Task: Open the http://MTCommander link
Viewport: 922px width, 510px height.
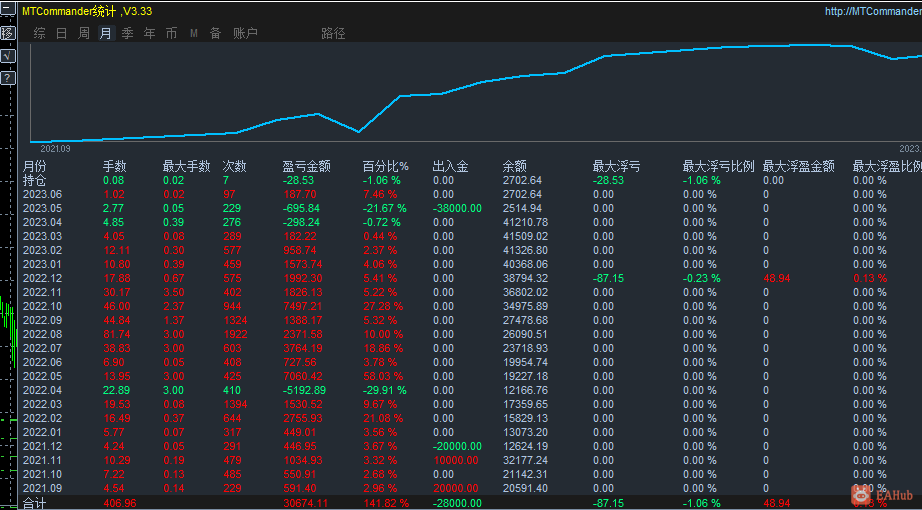Action: tap(873, 11)
